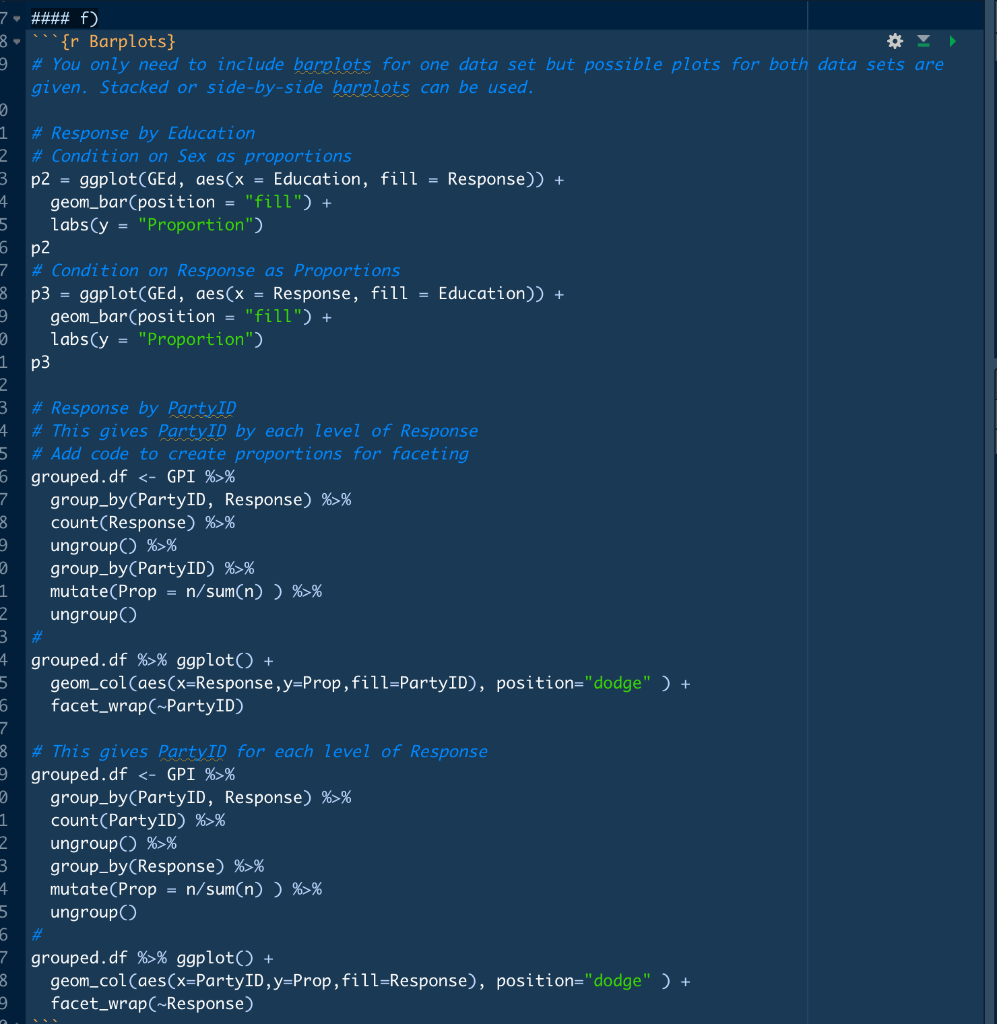The height and width of the screenshot is (1024, 997).
Task: Click 'geom_col(aes(x=PartyID,y=Prop,fill=Response)' line
Action: pos(370,981)
